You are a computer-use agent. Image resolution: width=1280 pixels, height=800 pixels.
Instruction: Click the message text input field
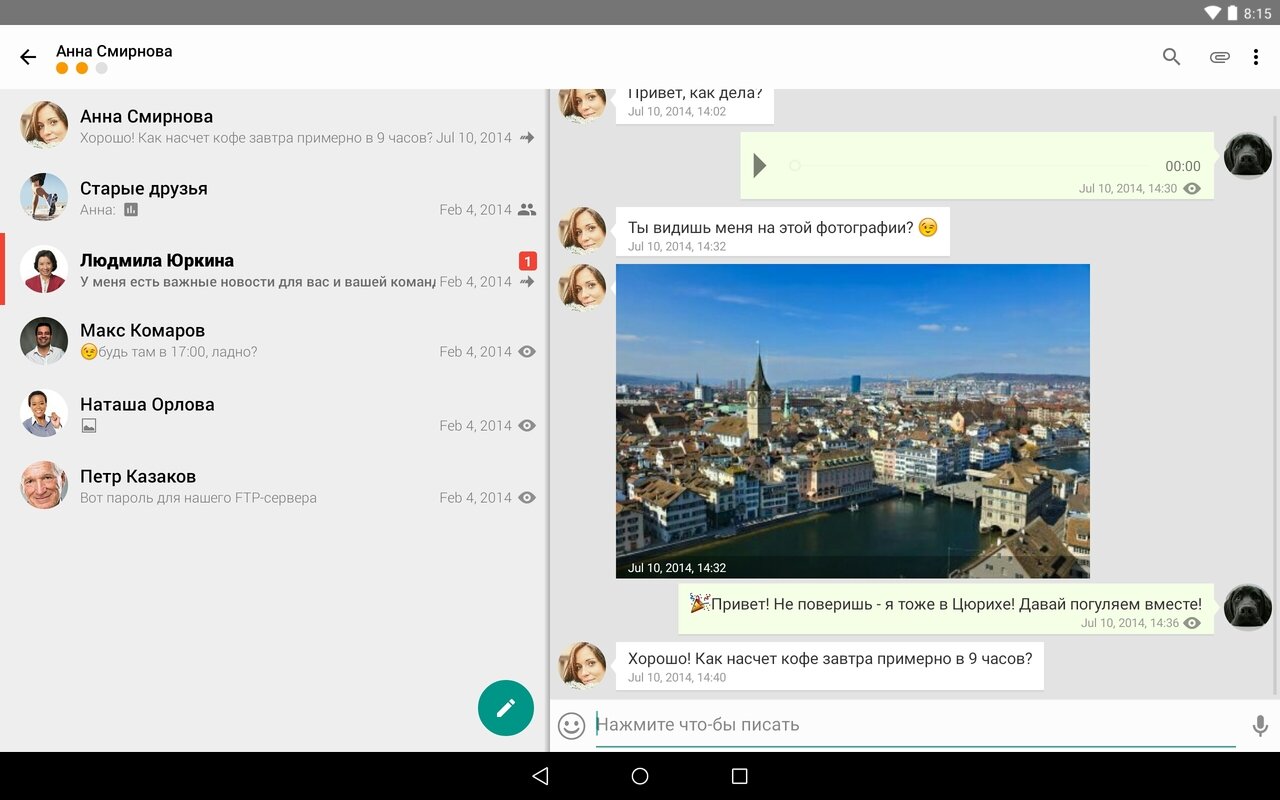[x=915, y=725]
